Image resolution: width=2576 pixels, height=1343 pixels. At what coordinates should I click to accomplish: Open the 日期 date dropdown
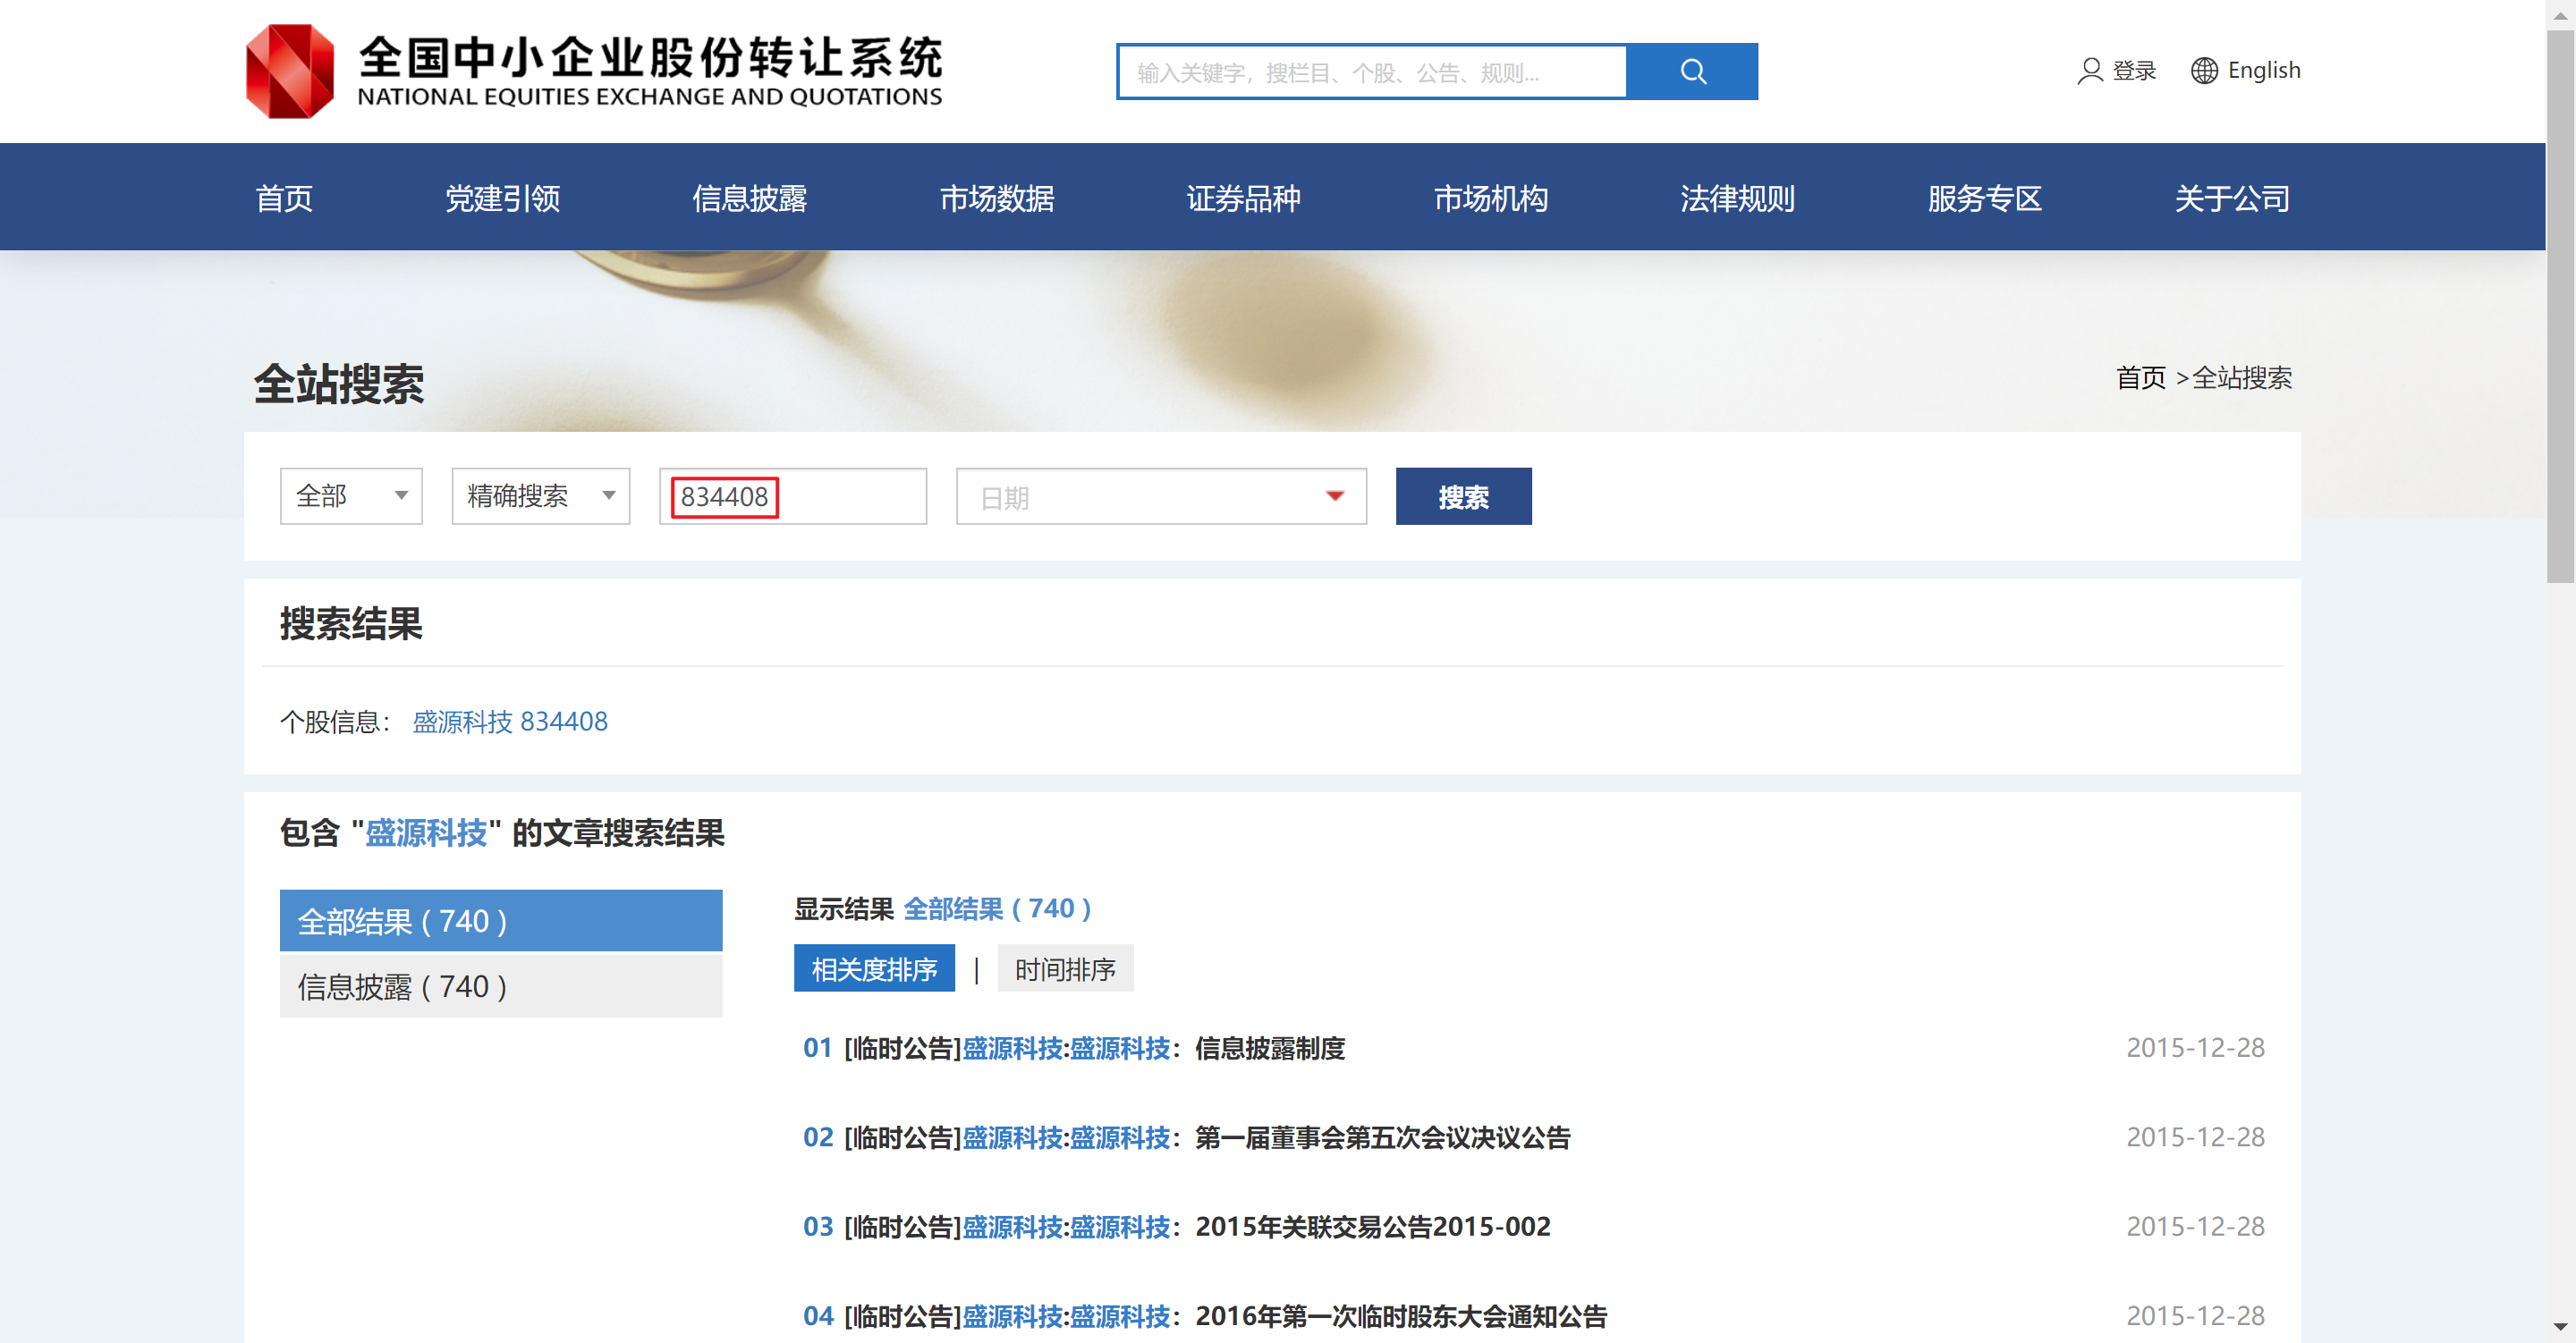[1160, 496]
